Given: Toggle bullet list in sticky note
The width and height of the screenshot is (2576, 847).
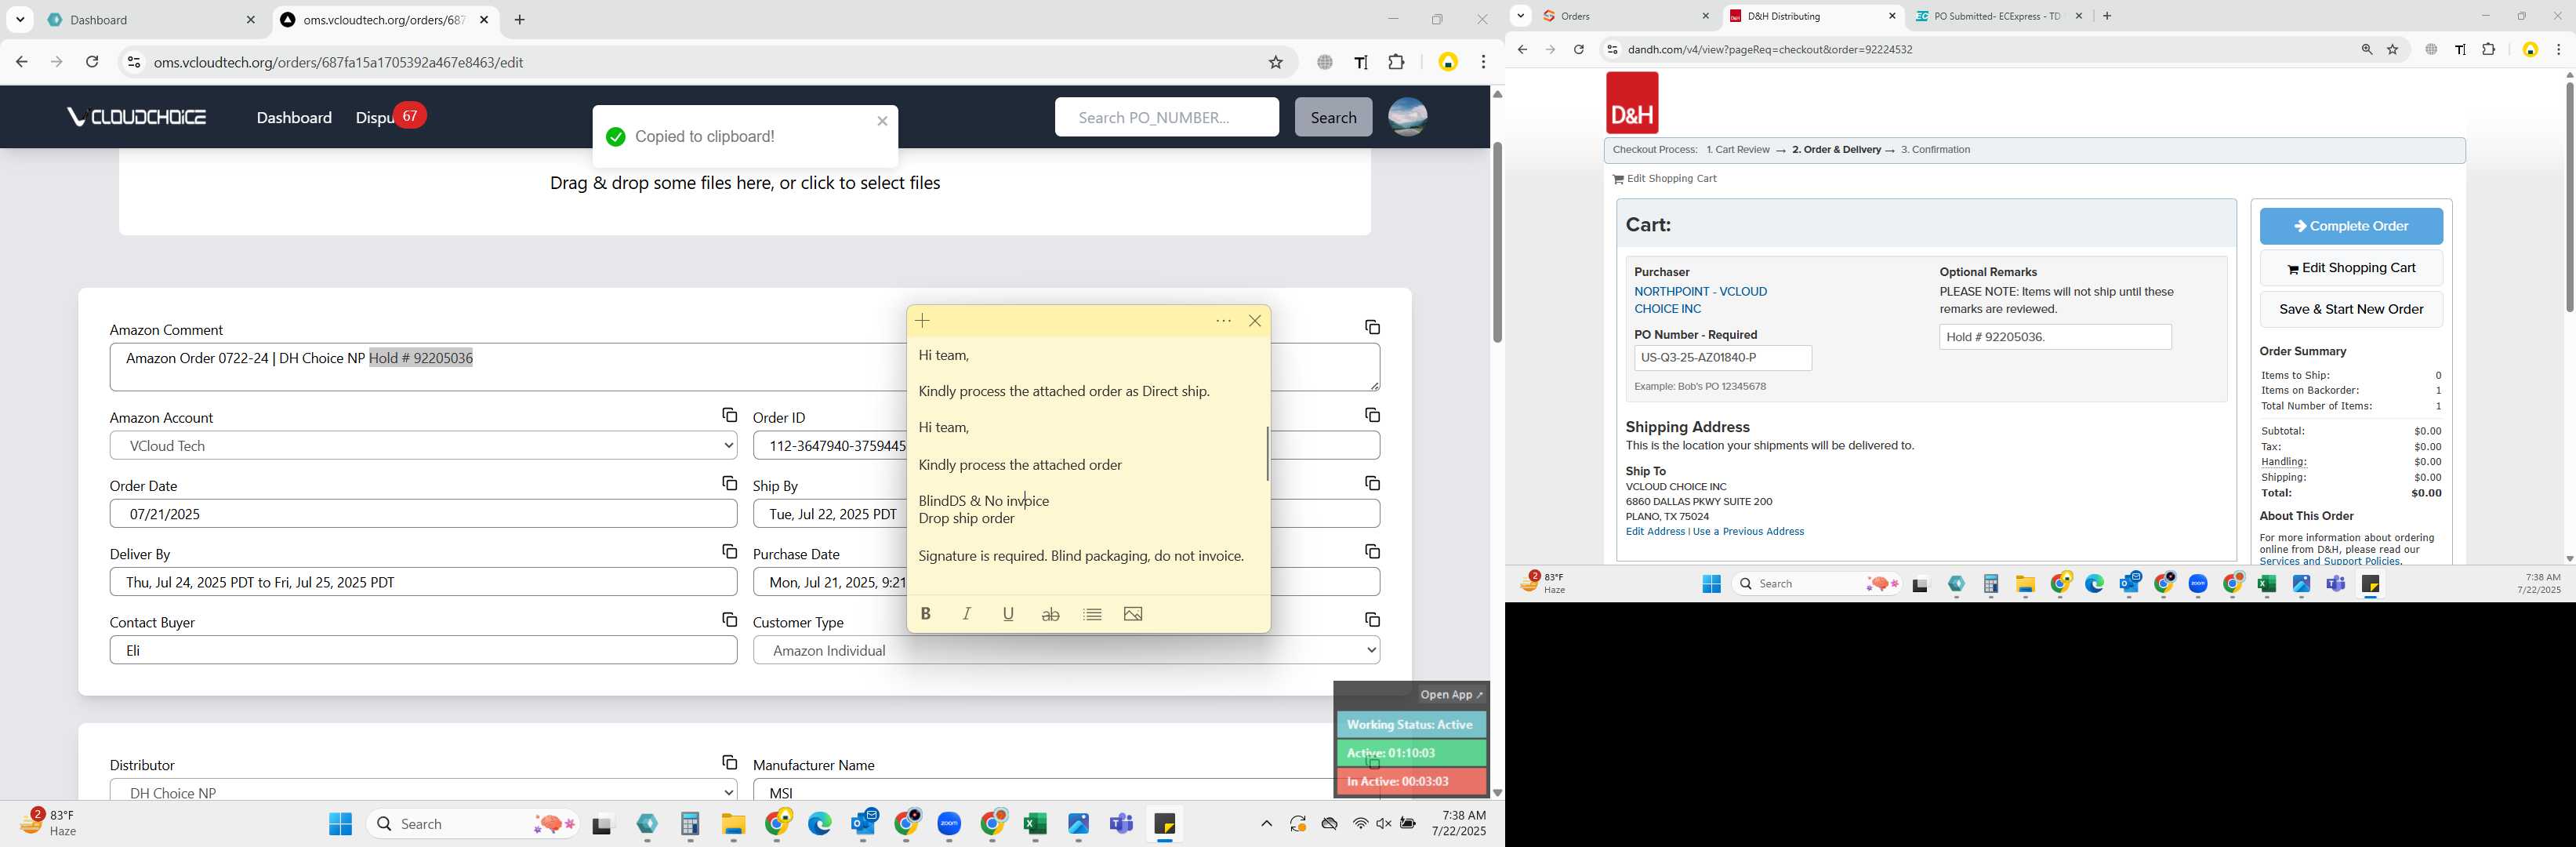Looking at the screenshot, I should [x=1092, y=614].
